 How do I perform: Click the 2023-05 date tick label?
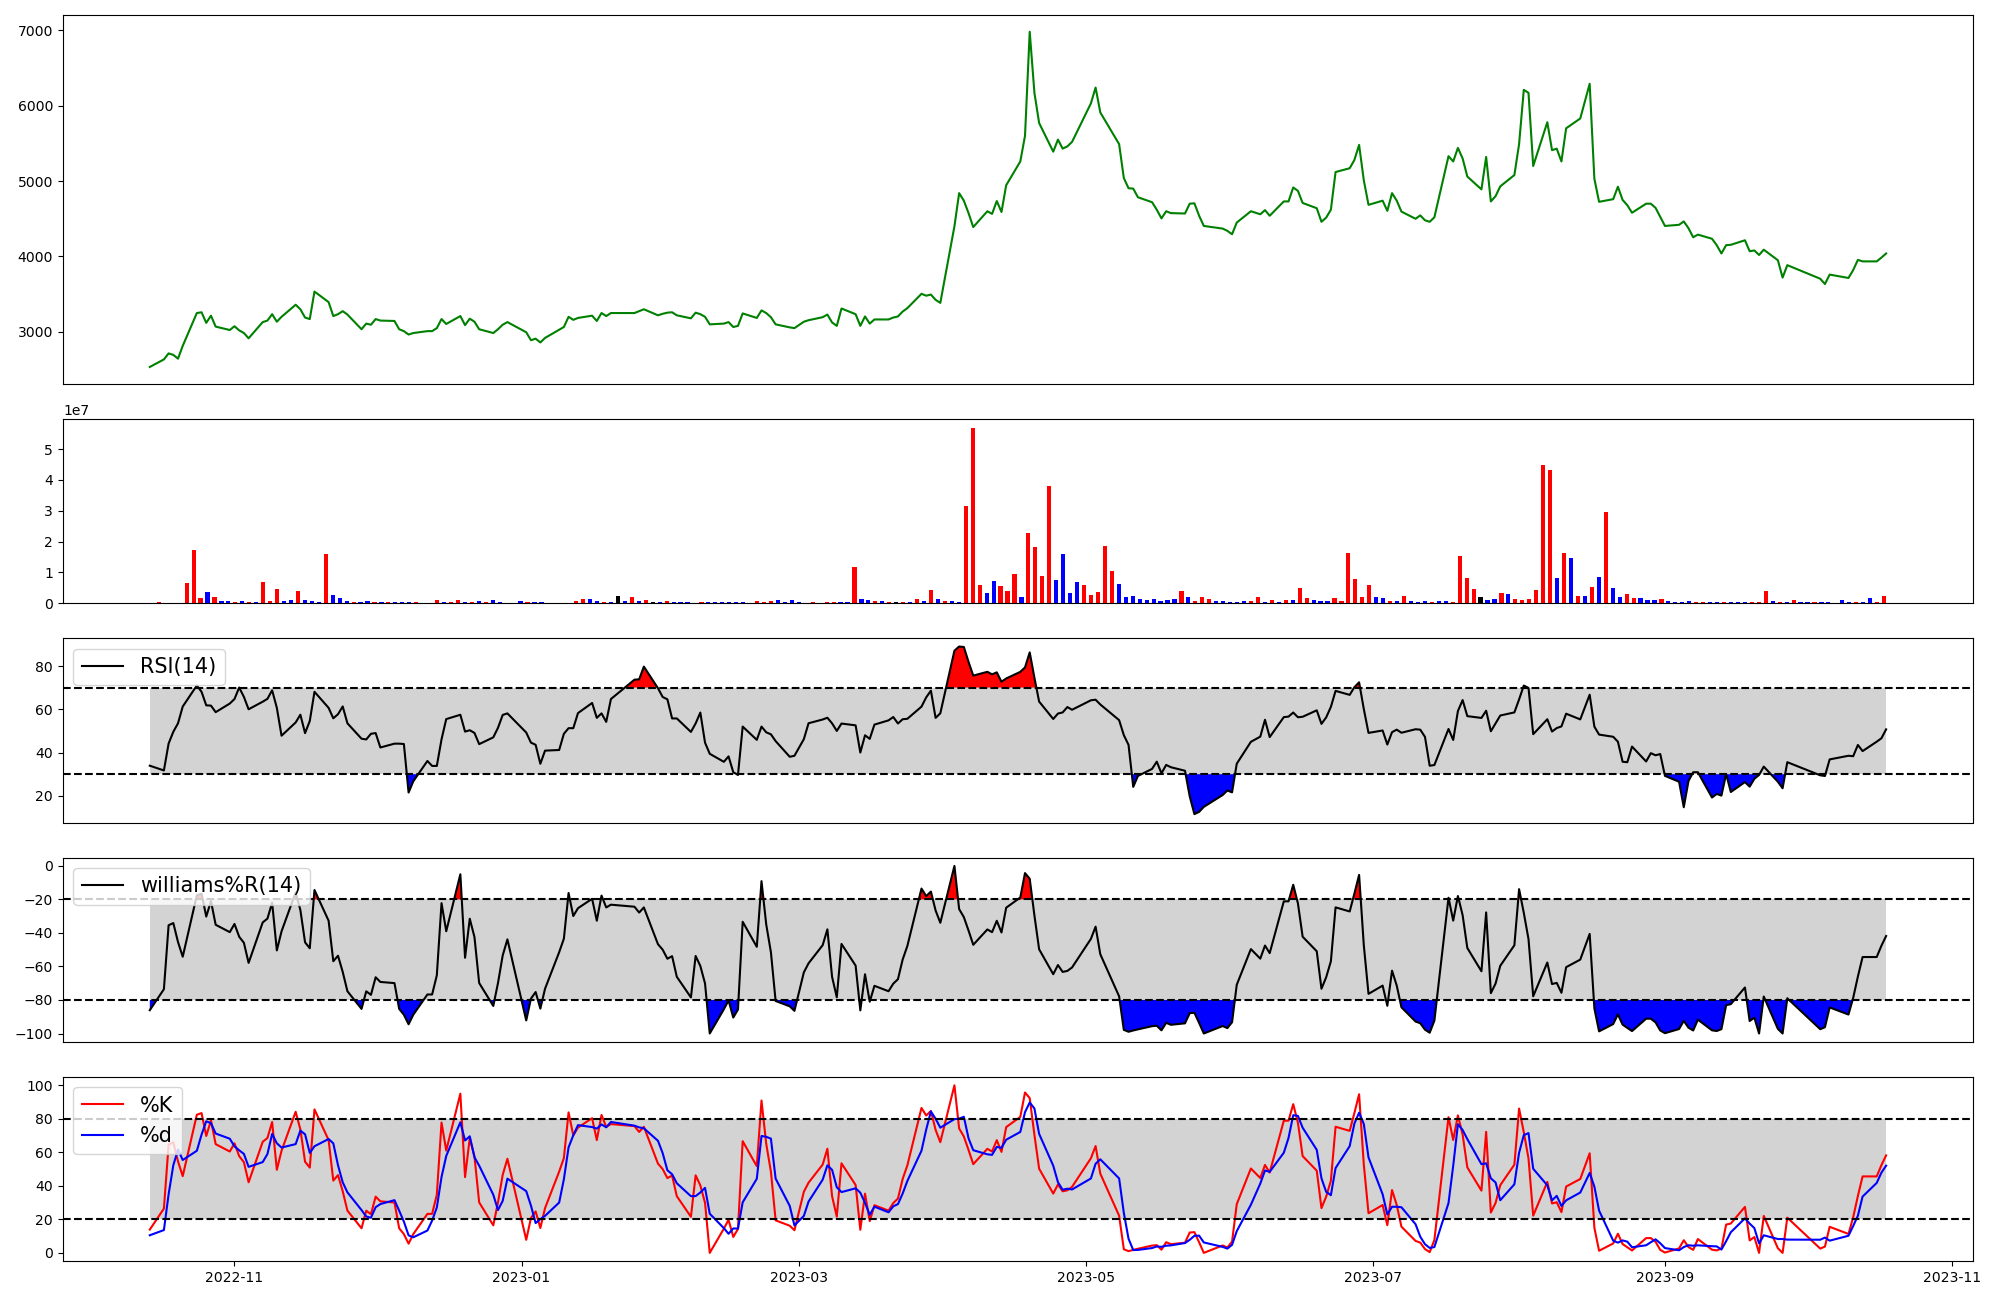1086,1277
